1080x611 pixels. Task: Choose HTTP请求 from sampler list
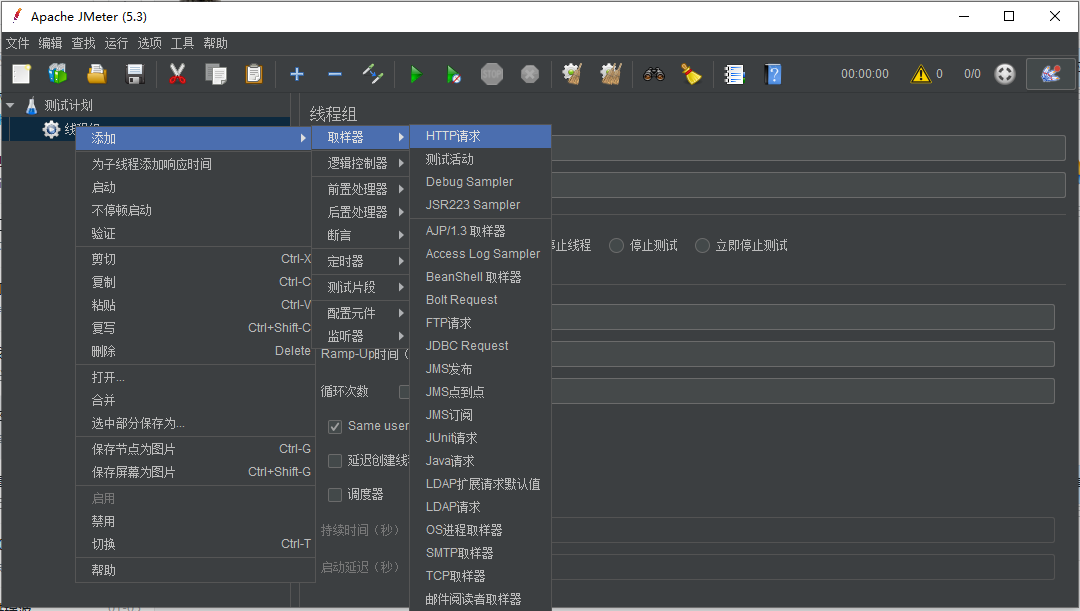point(480,136)
